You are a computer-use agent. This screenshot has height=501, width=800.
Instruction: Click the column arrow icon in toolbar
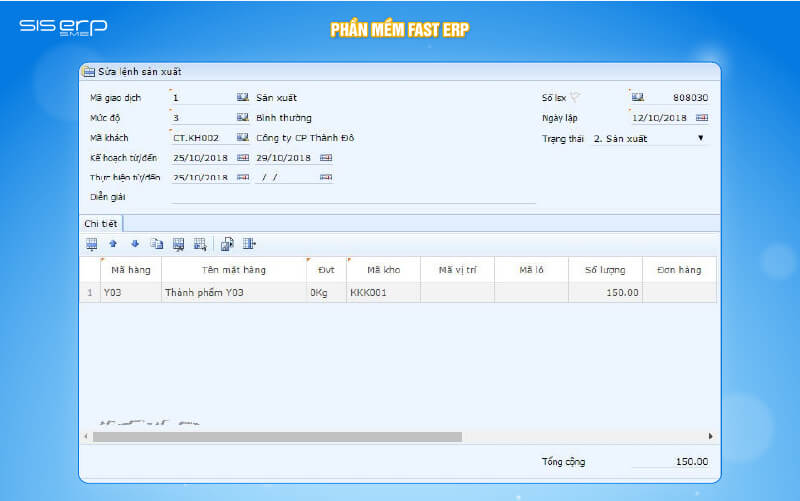[249, 244]
